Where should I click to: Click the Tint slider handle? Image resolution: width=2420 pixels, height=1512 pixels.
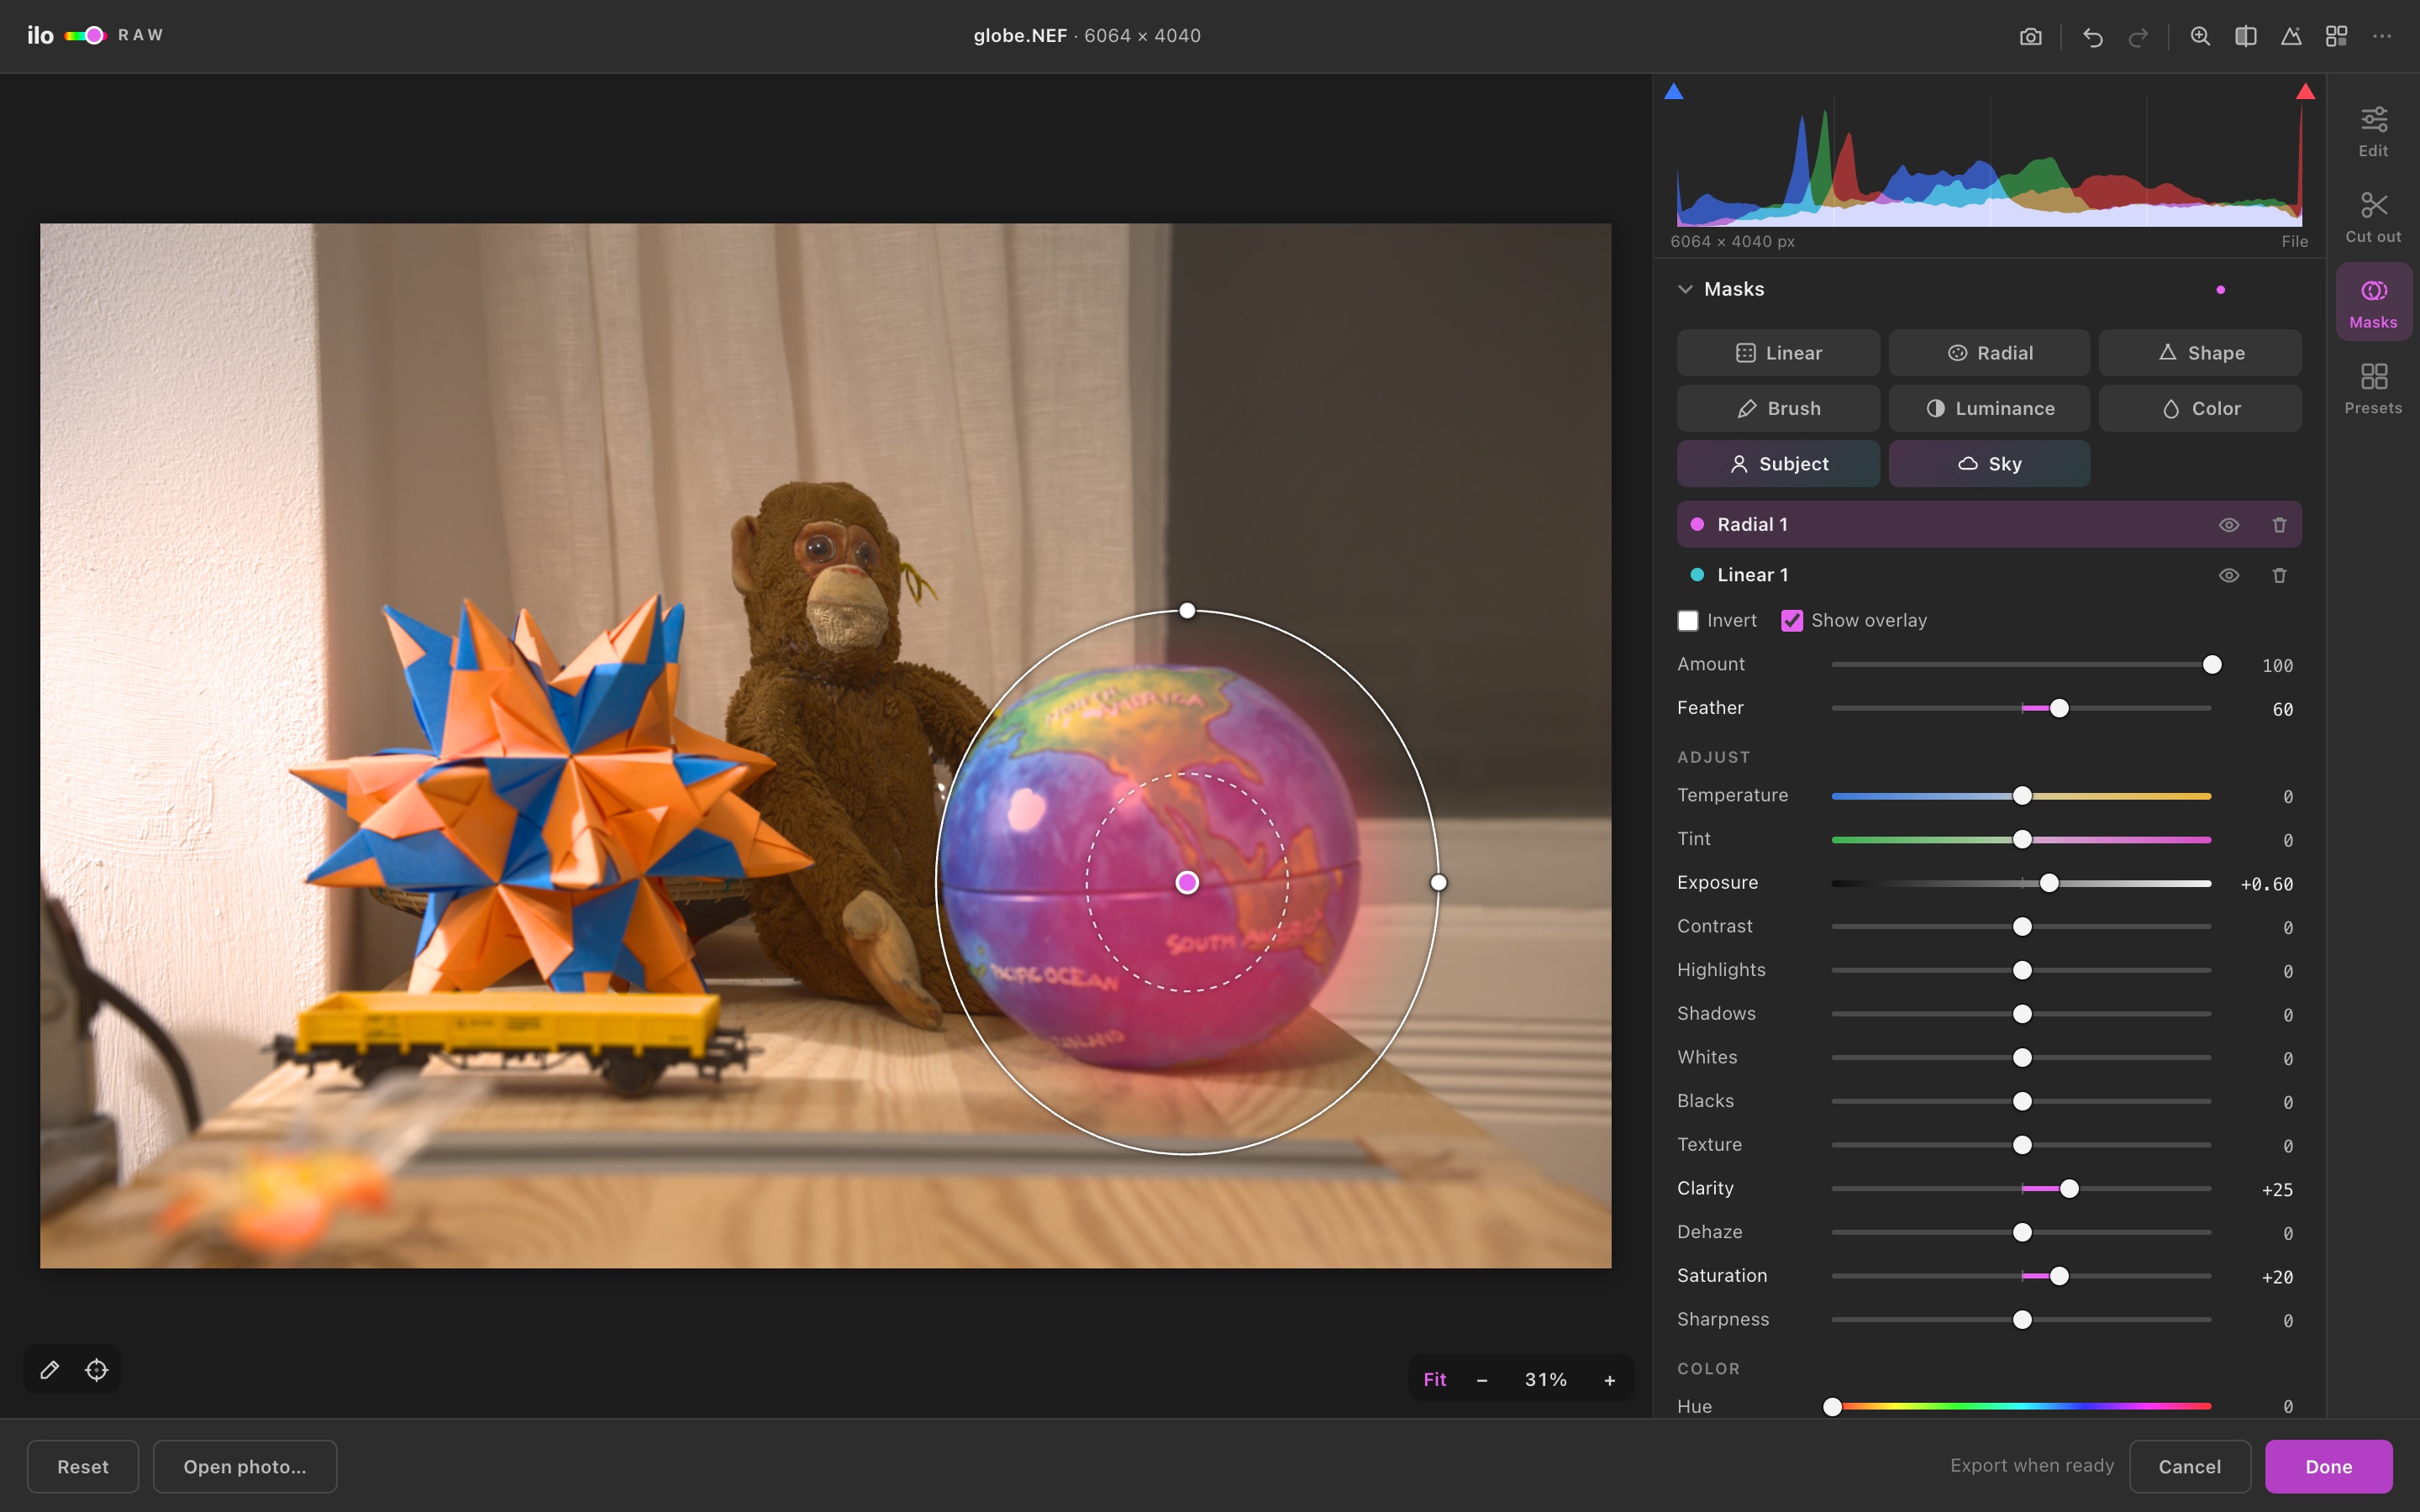pyautogui.click(x=2022, y=840)
